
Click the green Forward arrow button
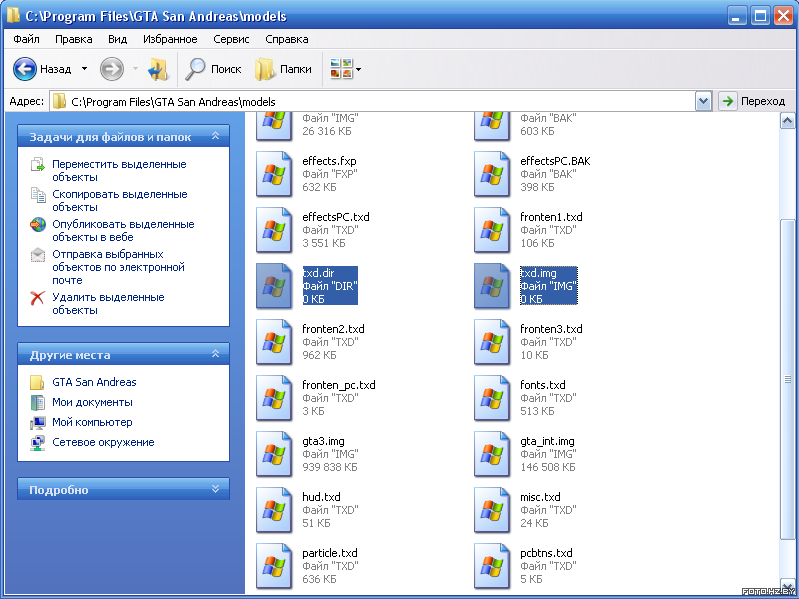(112, 69)
